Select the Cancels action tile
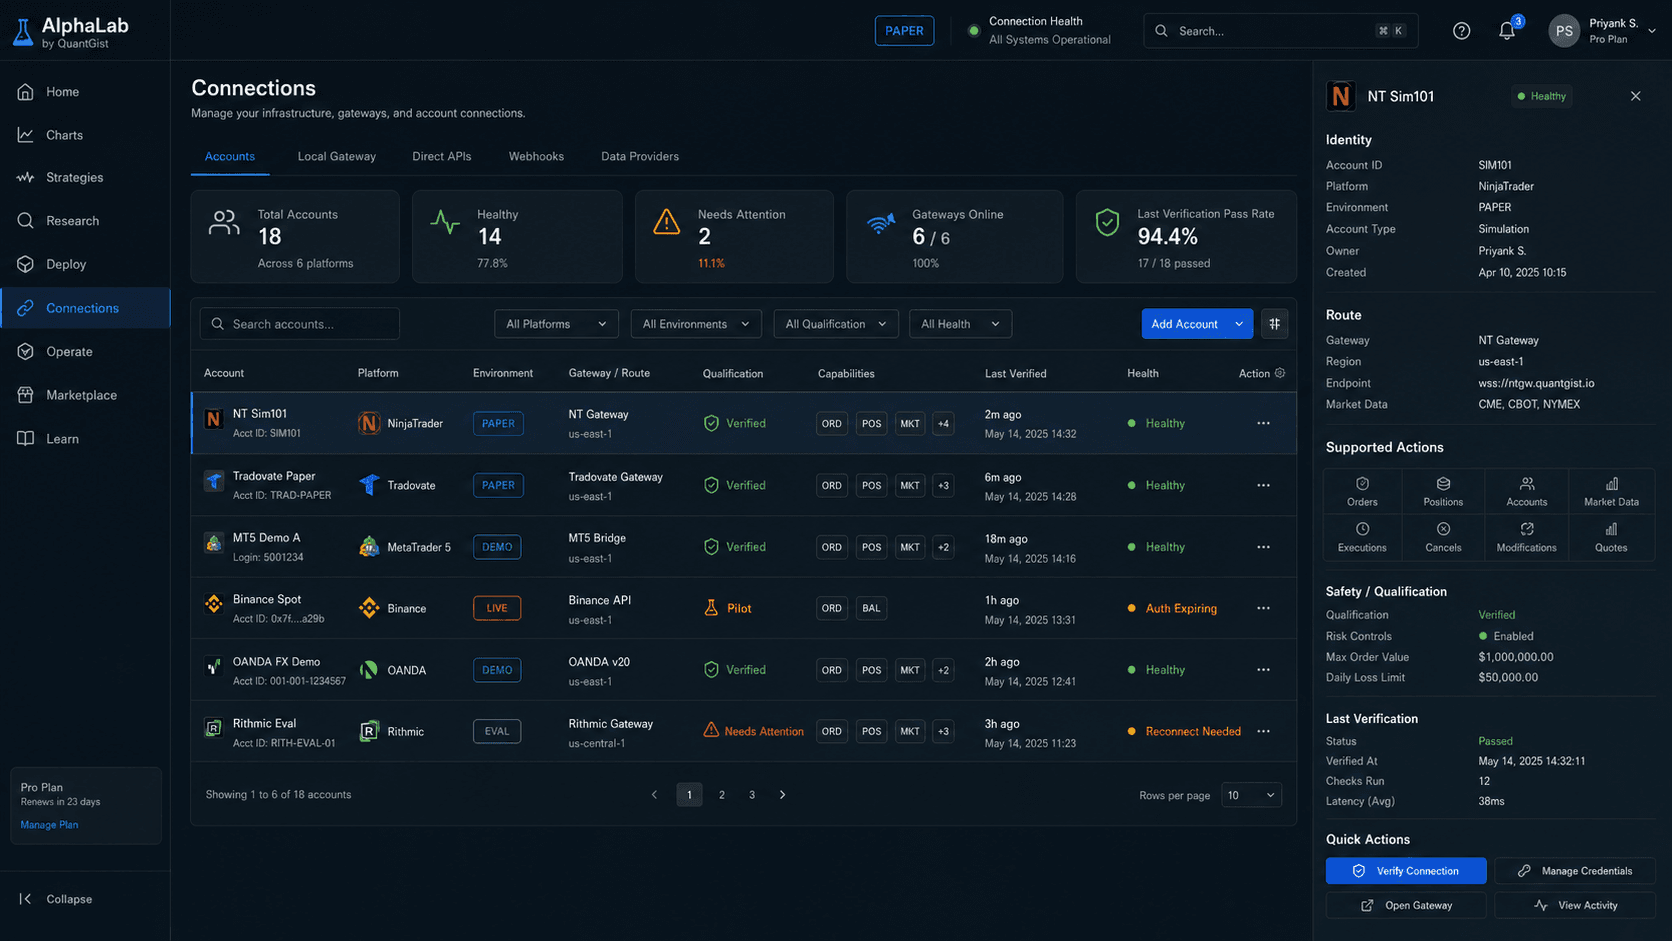The height and width of the screenshot is (941, 1672). click(x=1443, y=537)
